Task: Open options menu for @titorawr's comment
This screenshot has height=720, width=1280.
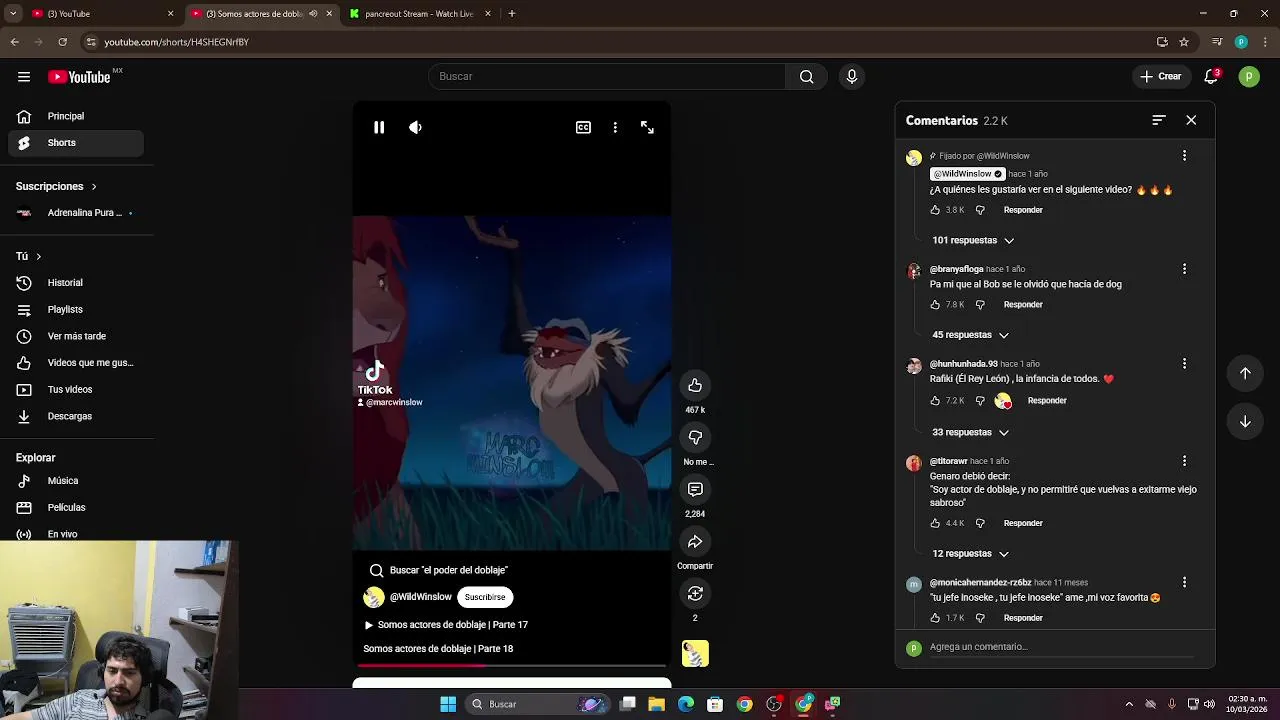Action: point(1184,461)
